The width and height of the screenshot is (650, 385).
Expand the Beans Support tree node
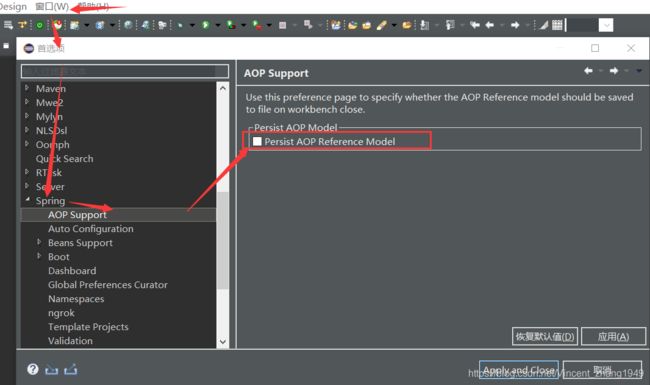(39, 242)
